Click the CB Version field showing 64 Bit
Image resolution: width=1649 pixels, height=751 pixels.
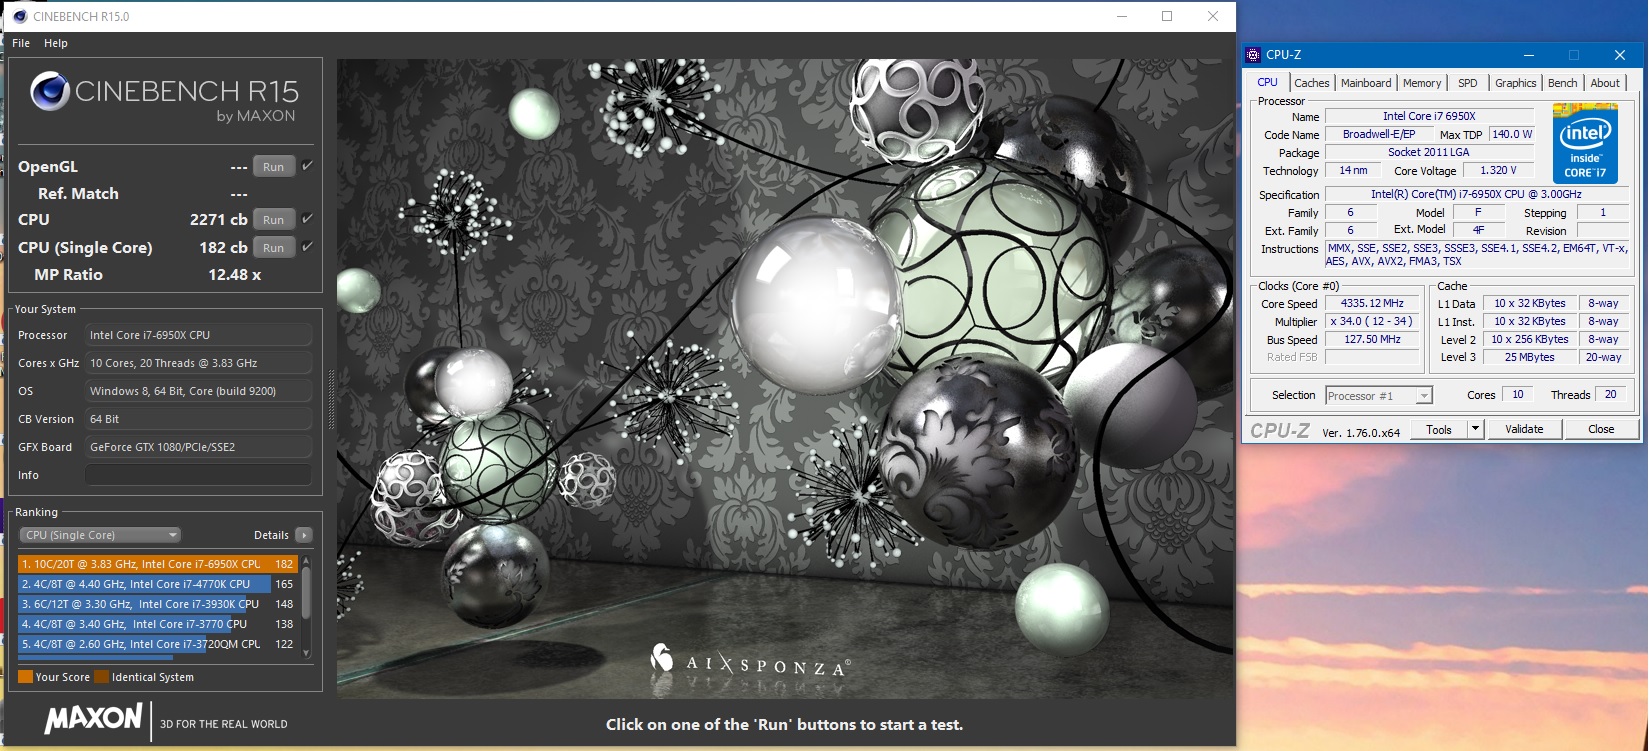(x=198, y=419)
